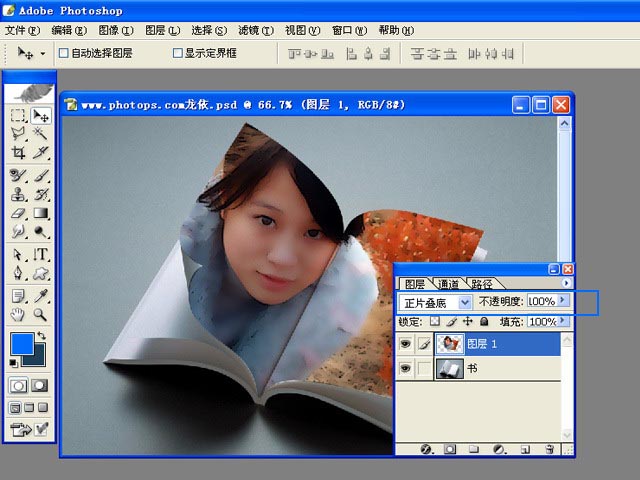This screenshot has width=640, height=480.
Task: Expand the 不透明度 opacity slider arrow
Action: (563, 301)
